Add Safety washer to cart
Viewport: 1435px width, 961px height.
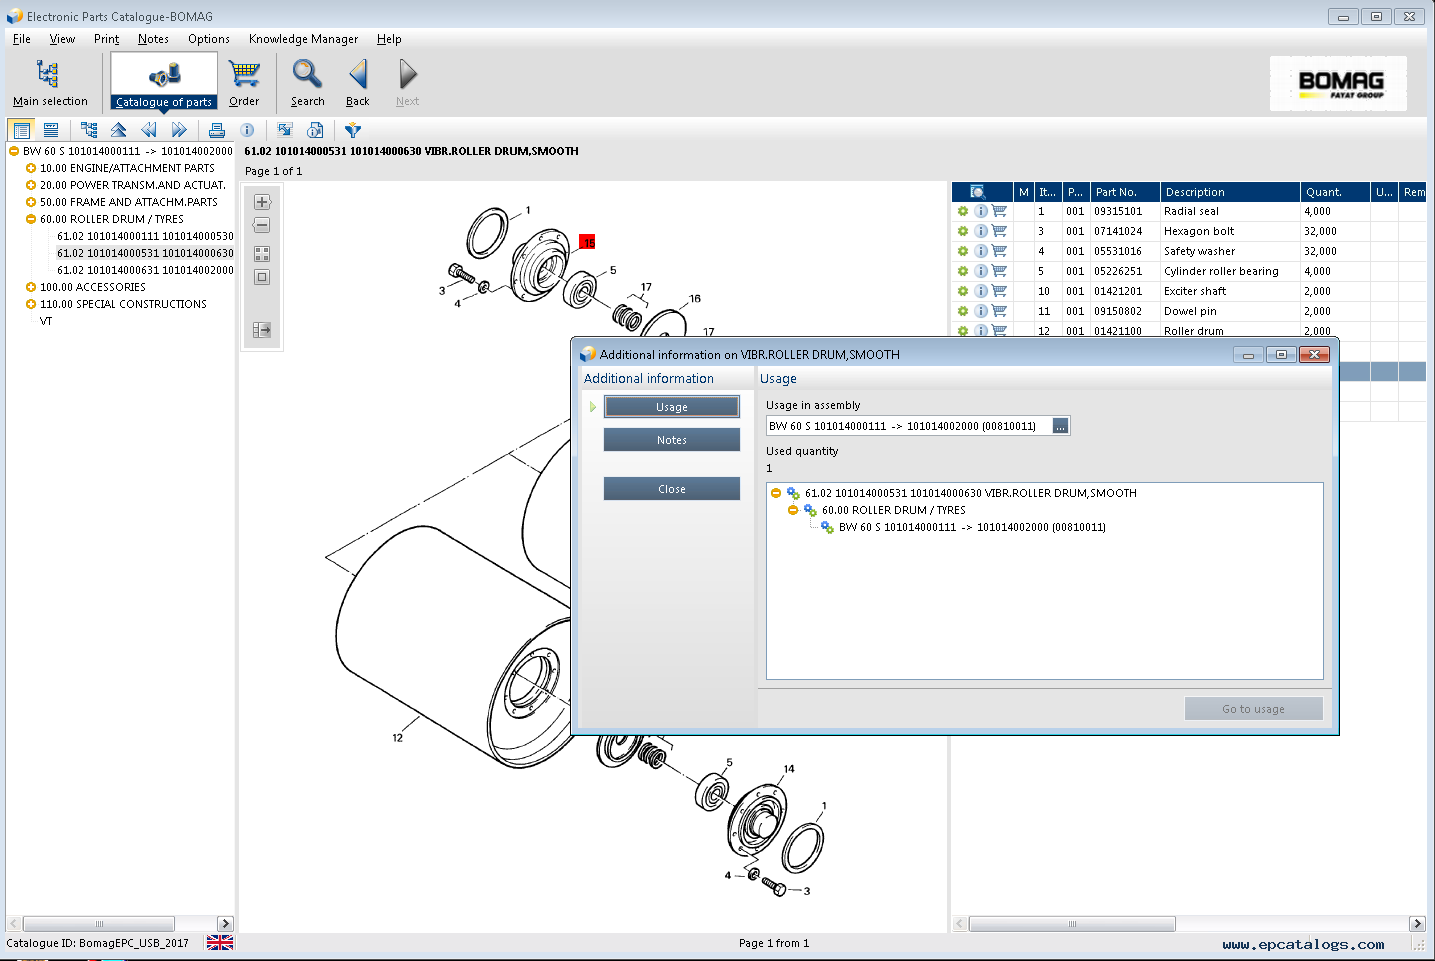tap(999, 251)
